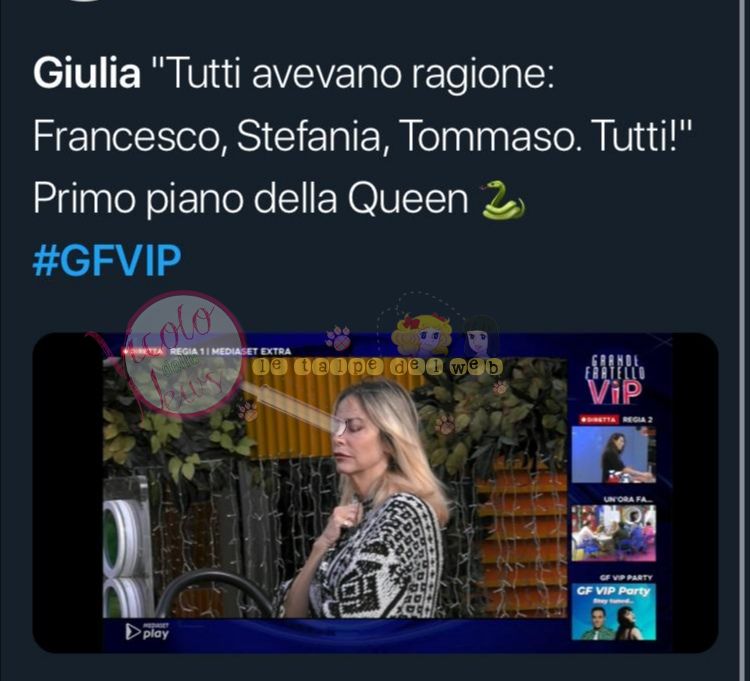Click the Diretta Regia 2 label
Viewport: 750px width, 681px height.
[616, 419]
